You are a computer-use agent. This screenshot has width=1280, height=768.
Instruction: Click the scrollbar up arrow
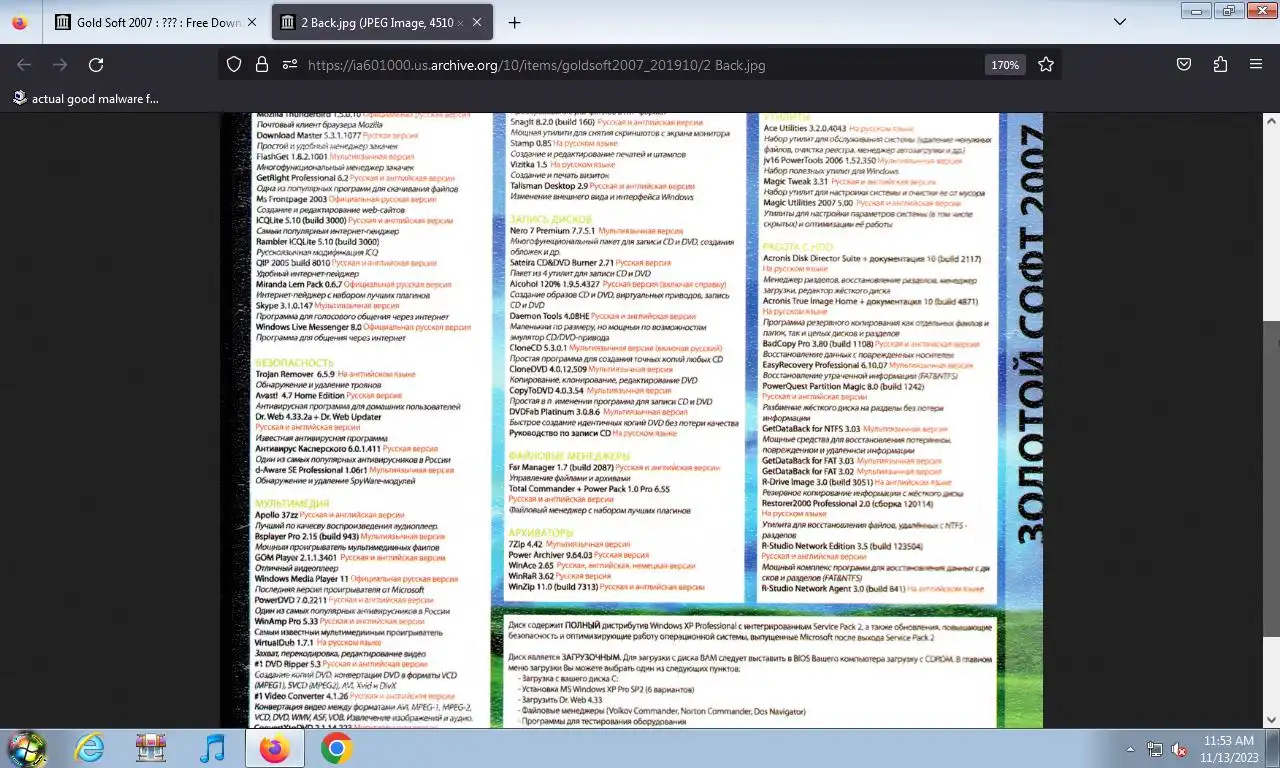click(1271, 121)
